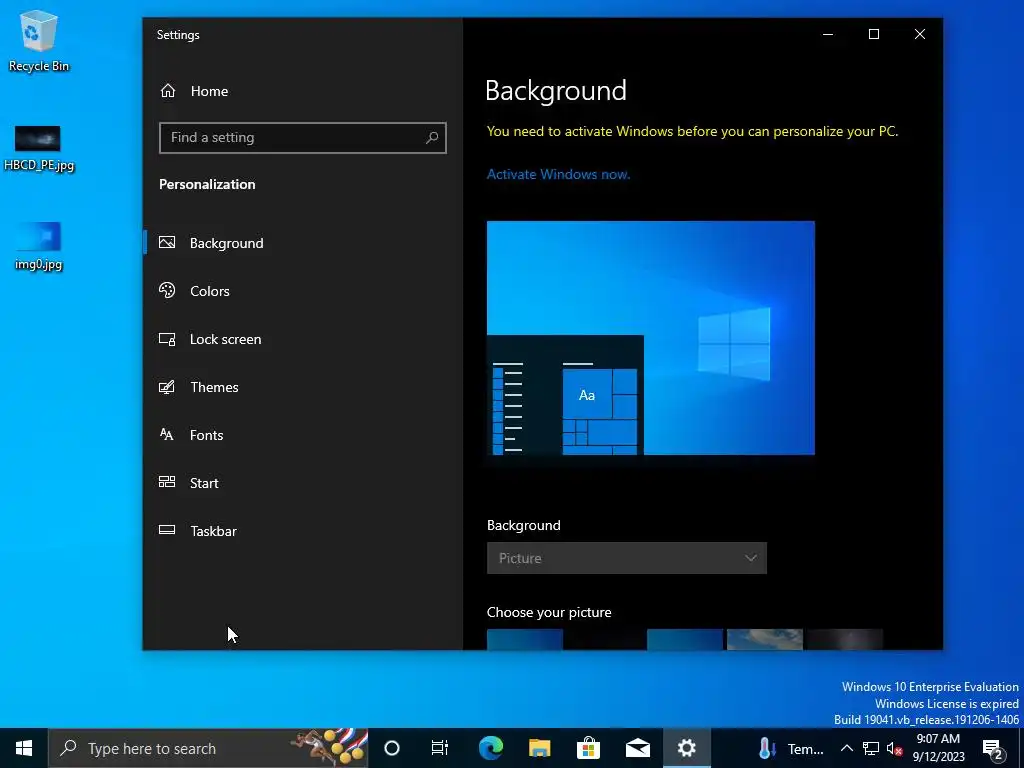Screen dimensions: 1024x768
Task: Open Microsoft Store from the taskbar
Action: coord(588,748)
